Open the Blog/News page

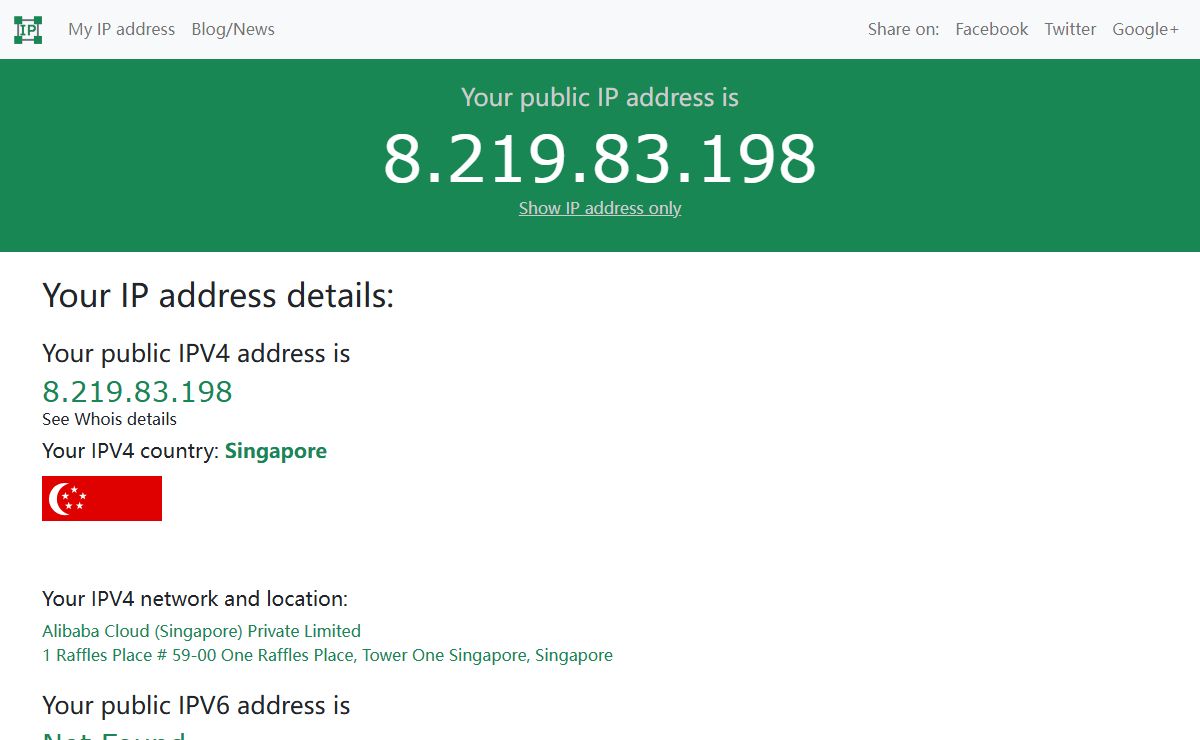(233, 29)
